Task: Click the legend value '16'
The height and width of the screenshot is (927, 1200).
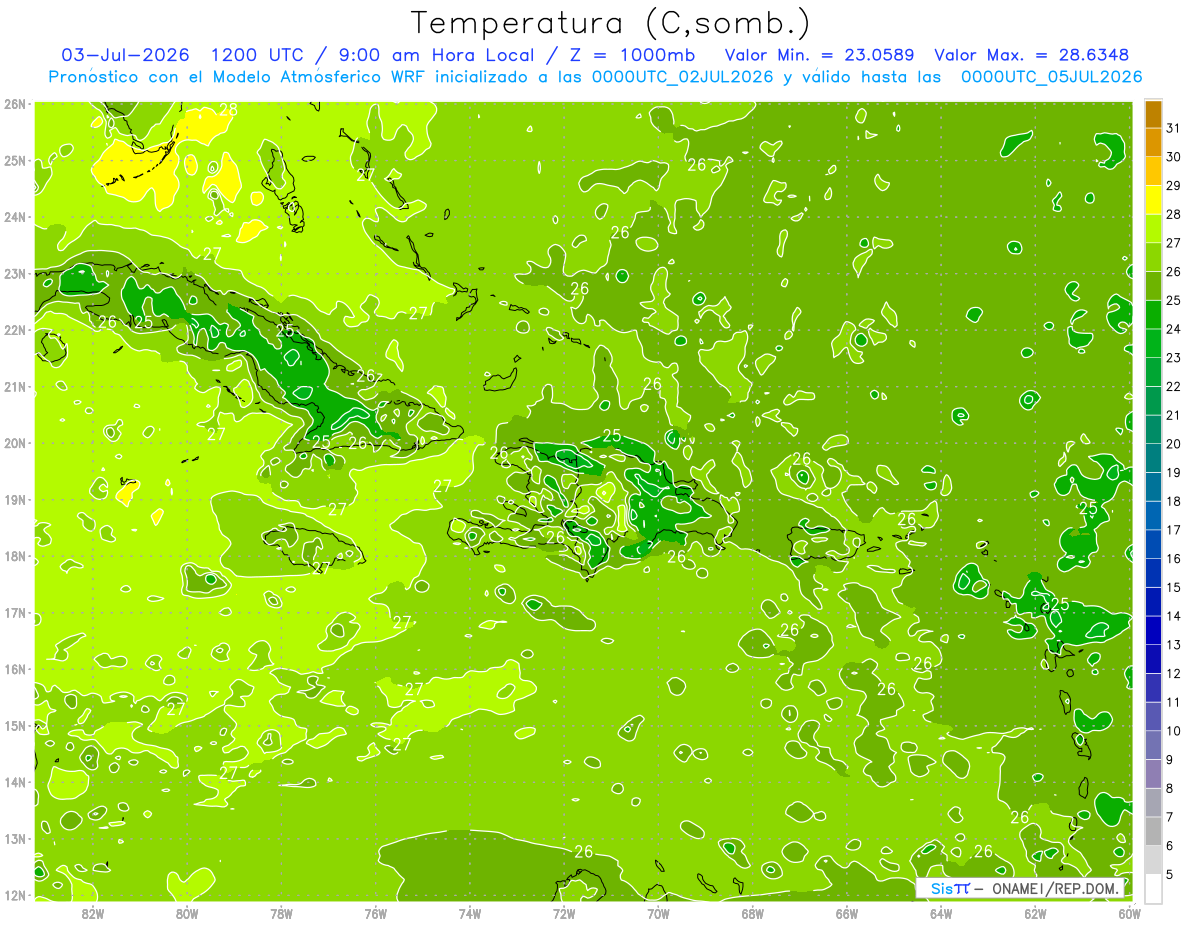Action: point(1174,559)
